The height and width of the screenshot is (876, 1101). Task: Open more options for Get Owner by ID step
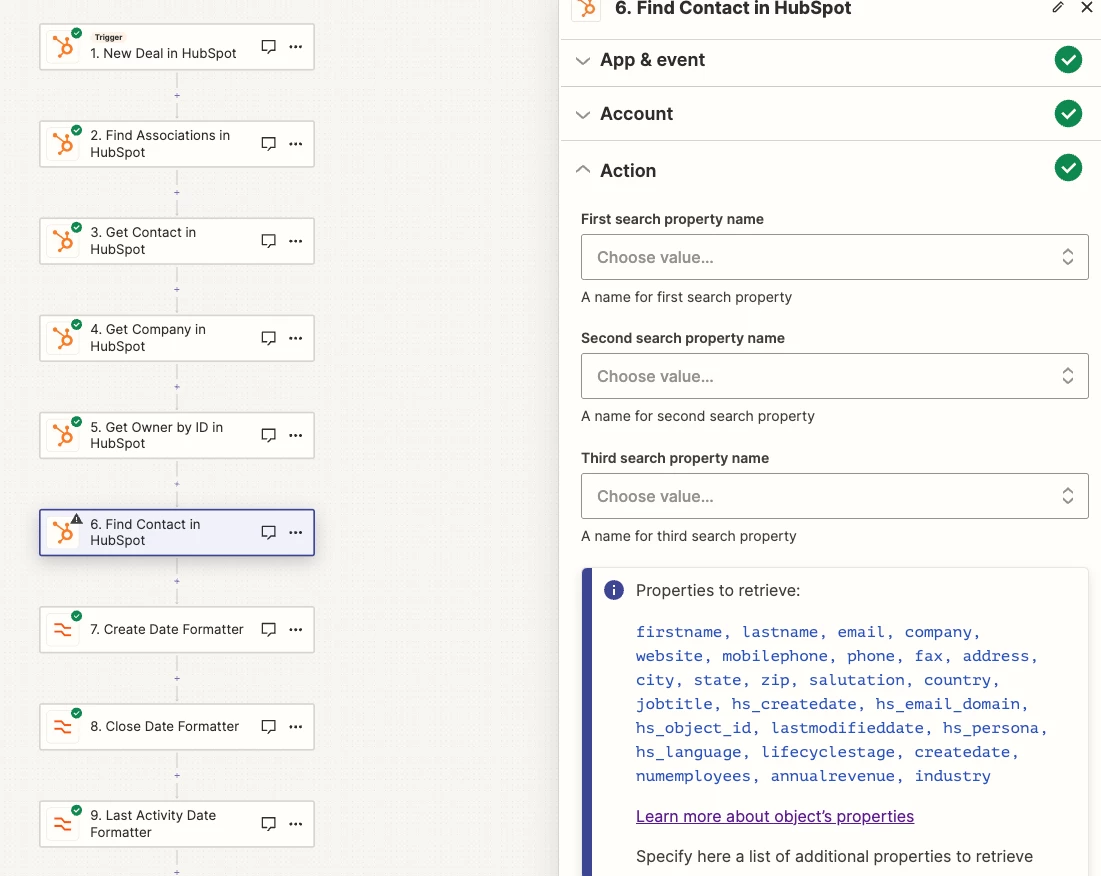296,435
